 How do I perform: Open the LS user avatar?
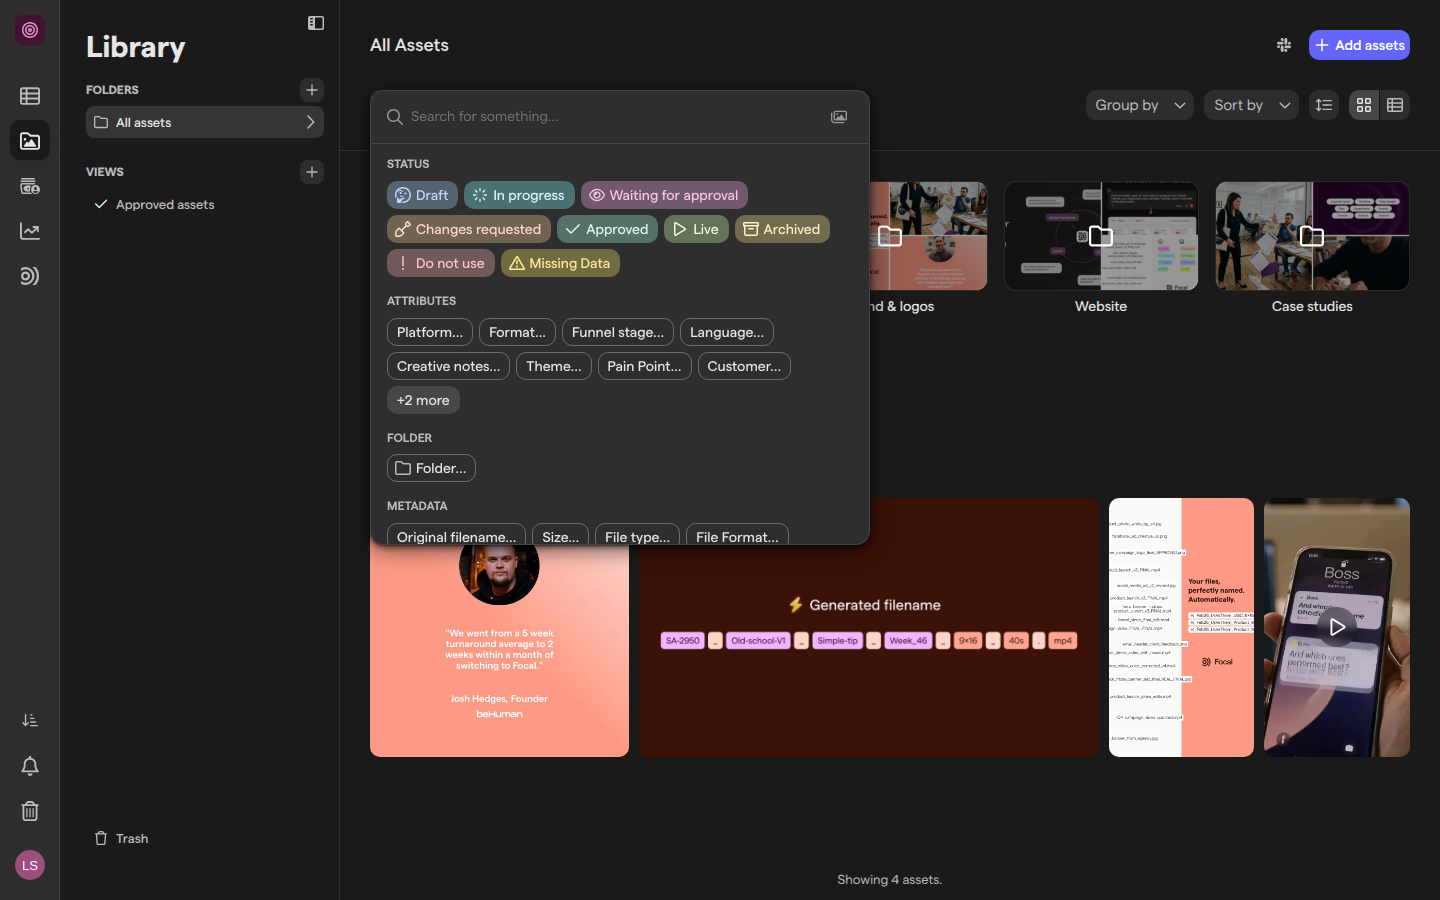(x=30, y=865)
